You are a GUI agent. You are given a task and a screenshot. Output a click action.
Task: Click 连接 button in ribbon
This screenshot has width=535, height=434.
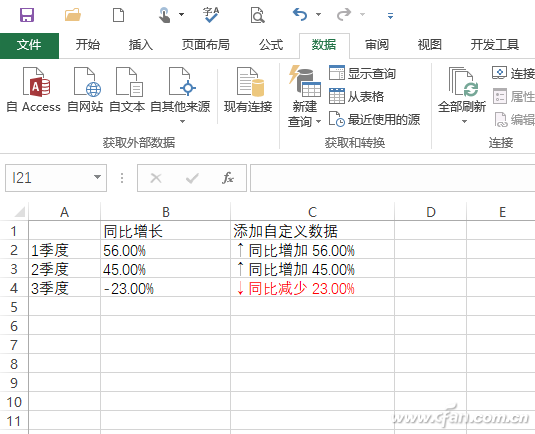tap(513, 73)
